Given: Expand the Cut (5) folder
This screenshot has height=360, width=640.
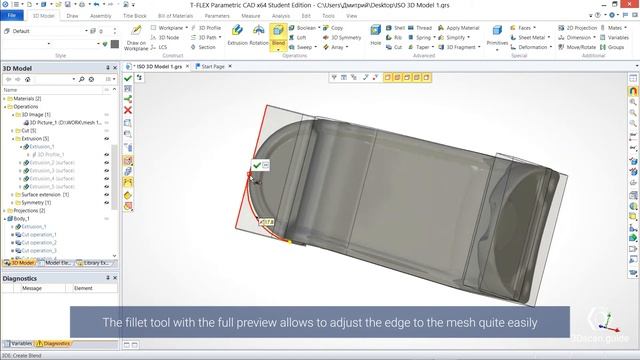Looking at the screenshot, I should click(x=13, y=131).
